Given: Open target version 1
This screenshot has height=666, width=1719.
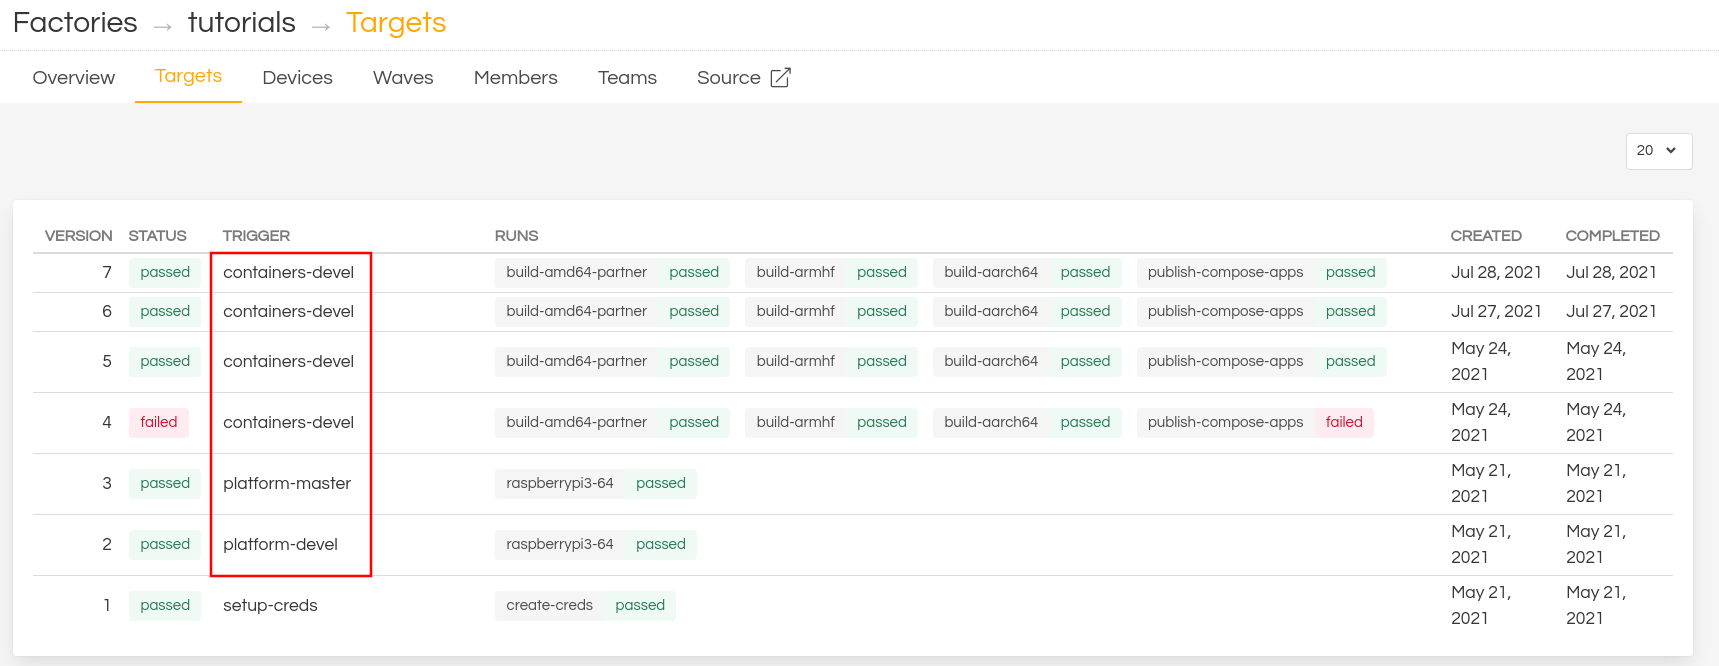Looking at the screenshot, I should click(107, 605).
